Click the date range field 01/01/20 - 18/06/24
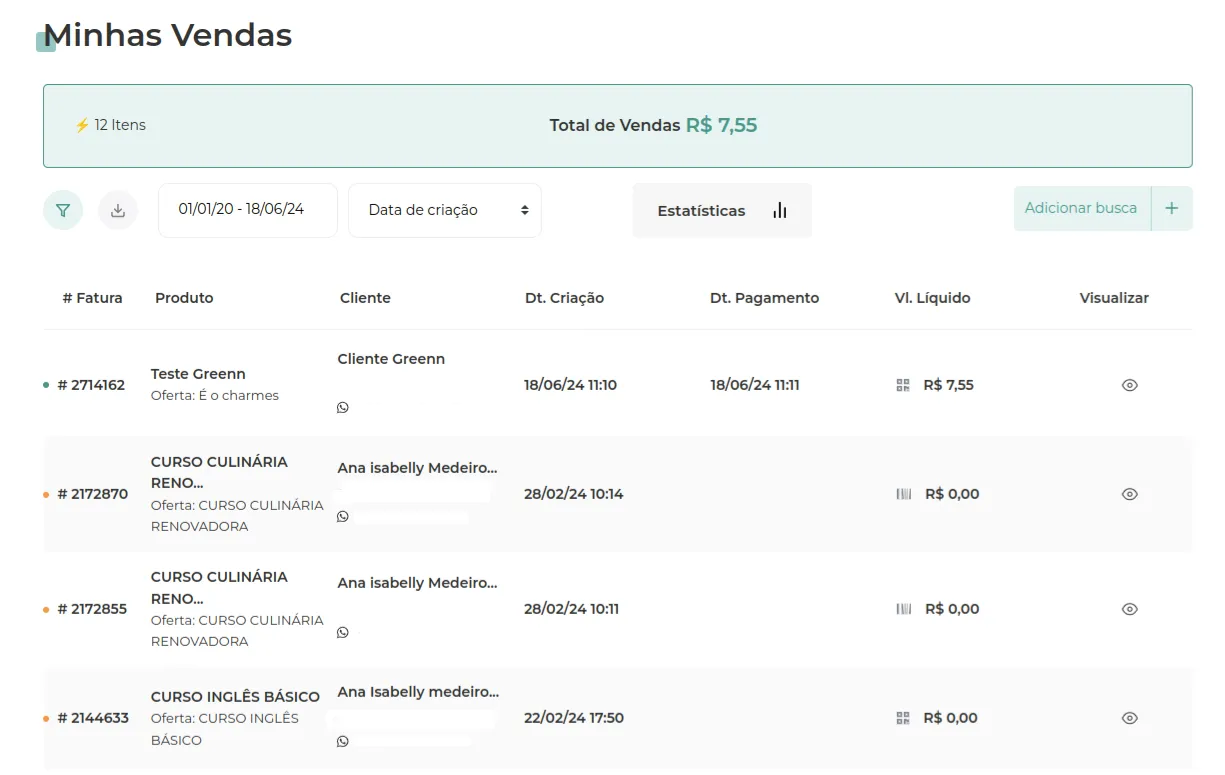 (x=248, y=210)
